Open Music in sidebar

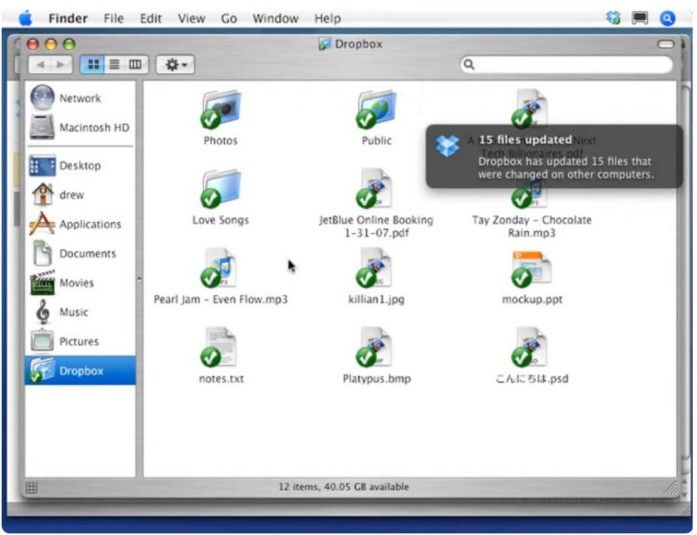[x=80, y=312]
